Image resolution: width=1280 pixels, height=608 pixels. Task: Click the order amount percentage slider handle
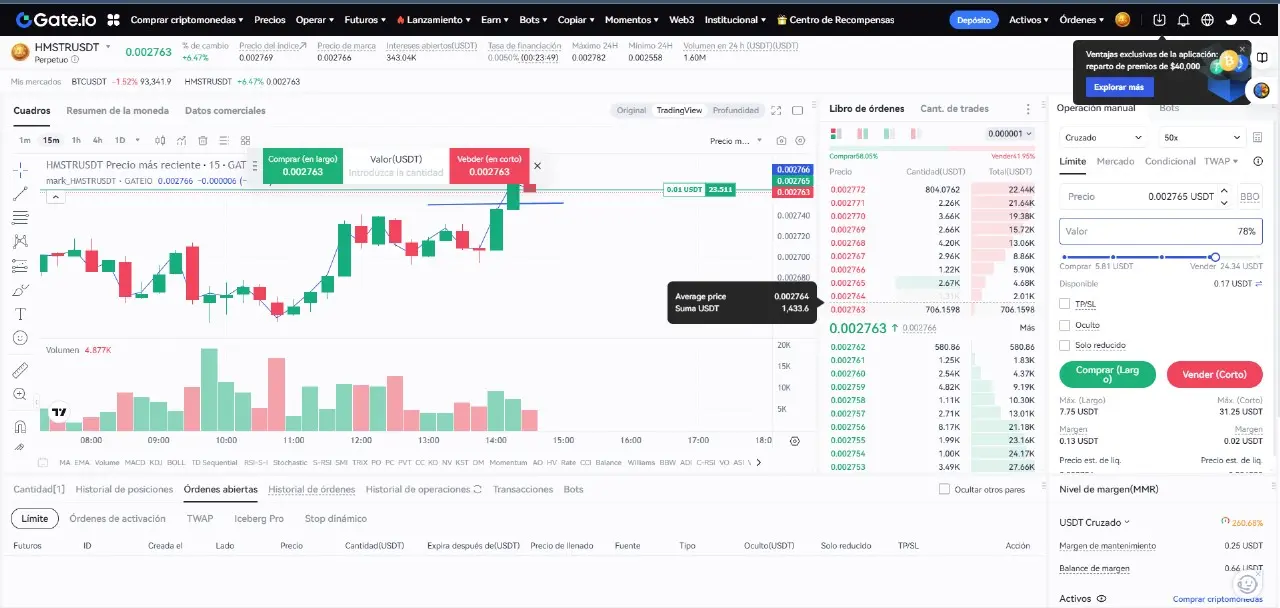(x=1214, y=257)
